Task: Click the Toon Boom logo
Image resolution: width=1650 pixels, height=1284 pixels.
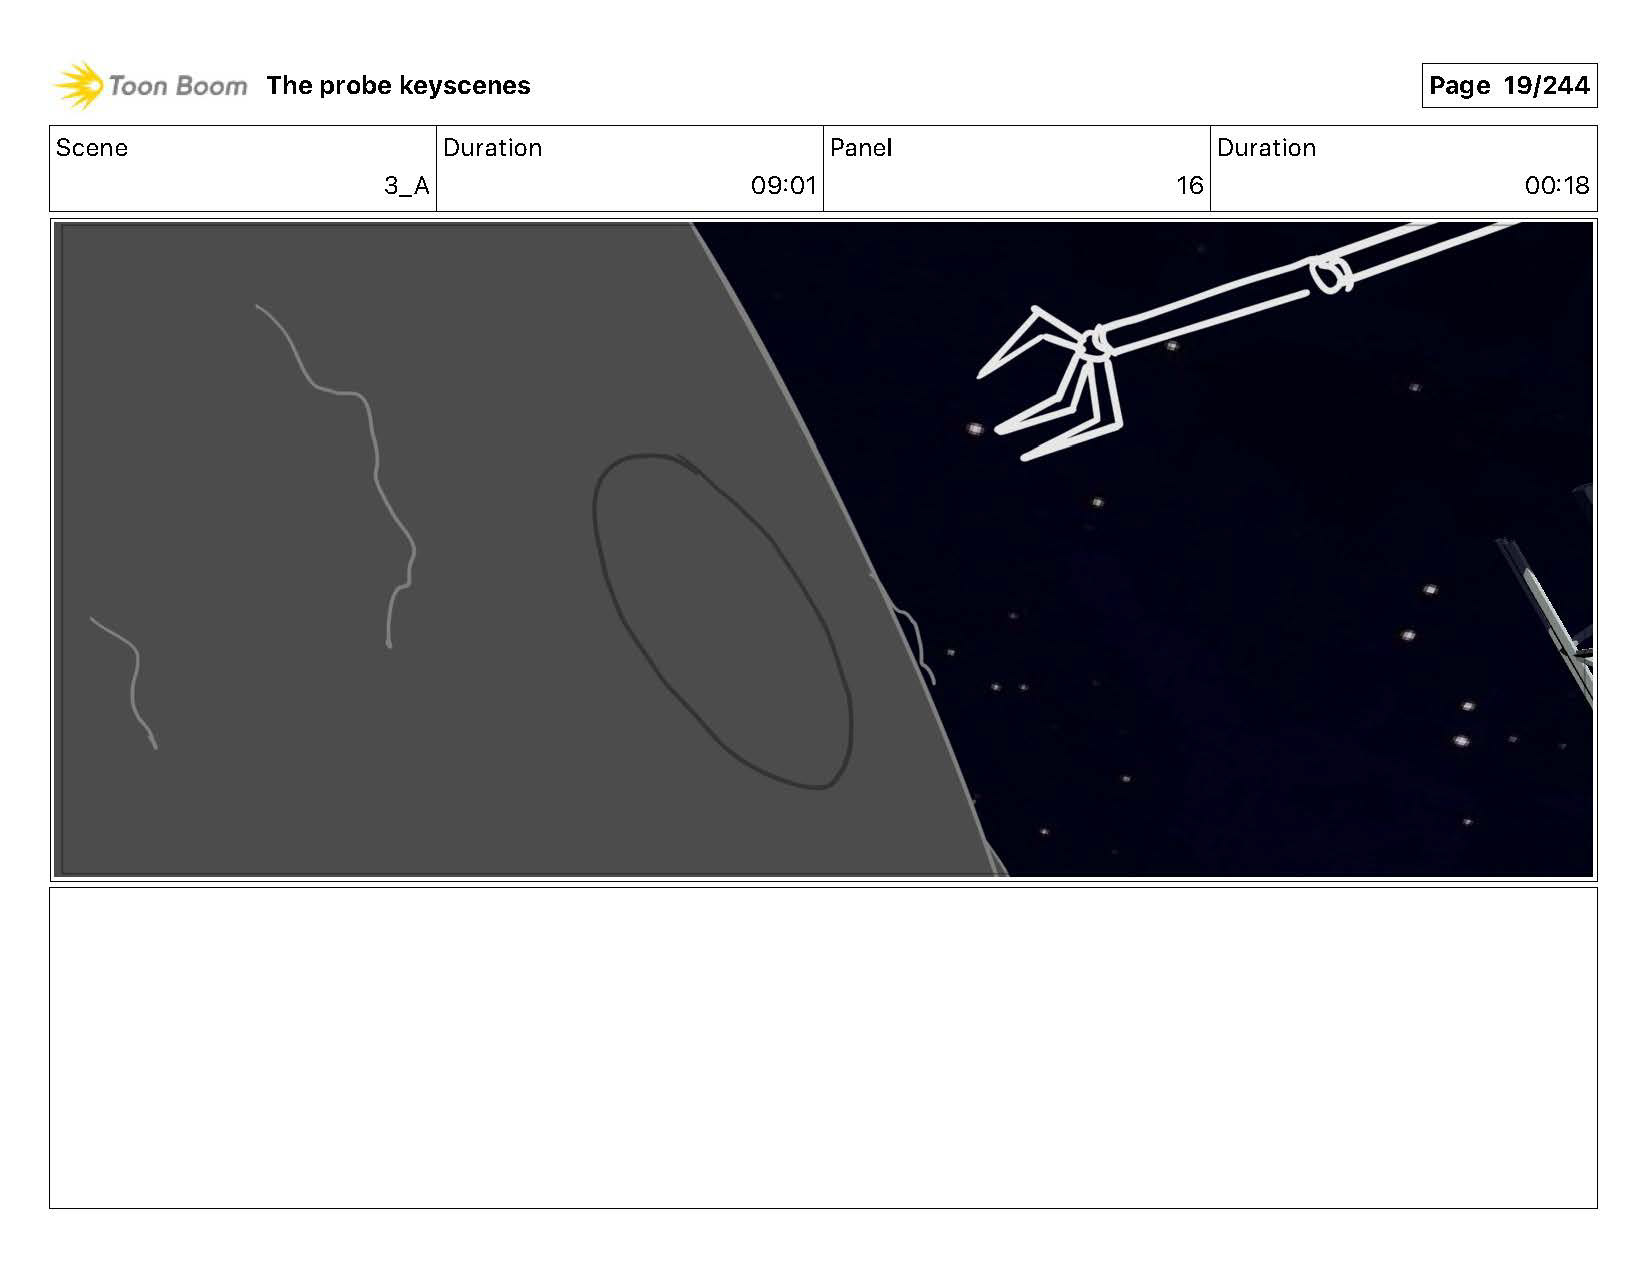Action: click(x=150, y=86)
